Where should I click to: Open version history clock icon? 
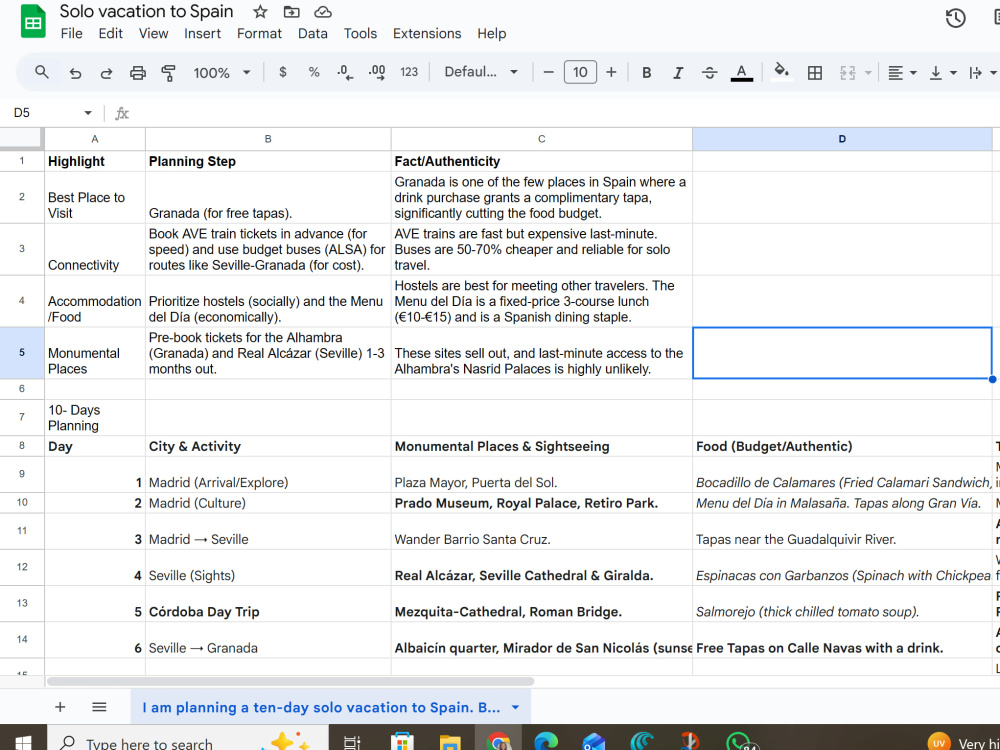955,18
